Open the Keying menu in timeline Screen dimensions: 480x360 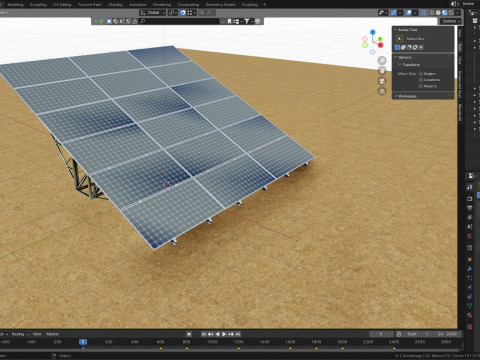pyautogui.click(x=20, y=334)
